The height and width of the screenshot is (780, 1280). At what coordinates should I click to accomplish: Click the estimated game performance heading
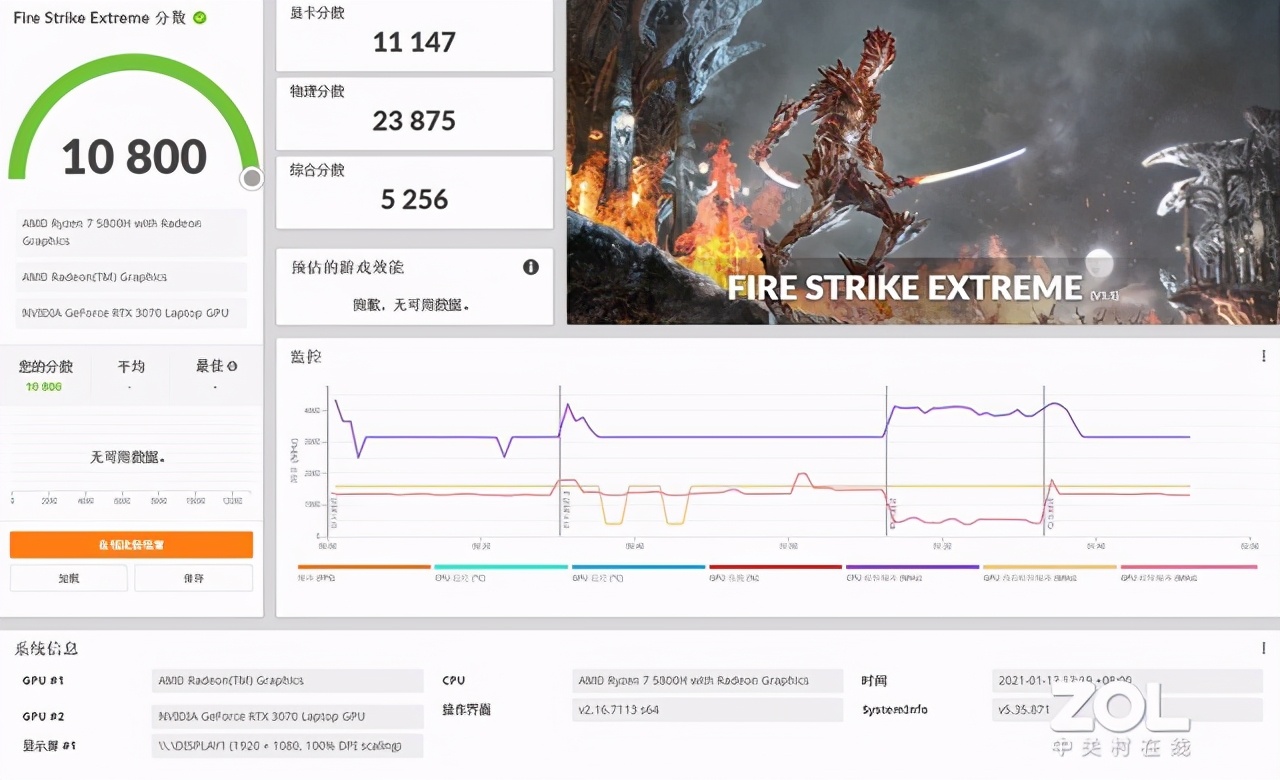coord(347,267)
